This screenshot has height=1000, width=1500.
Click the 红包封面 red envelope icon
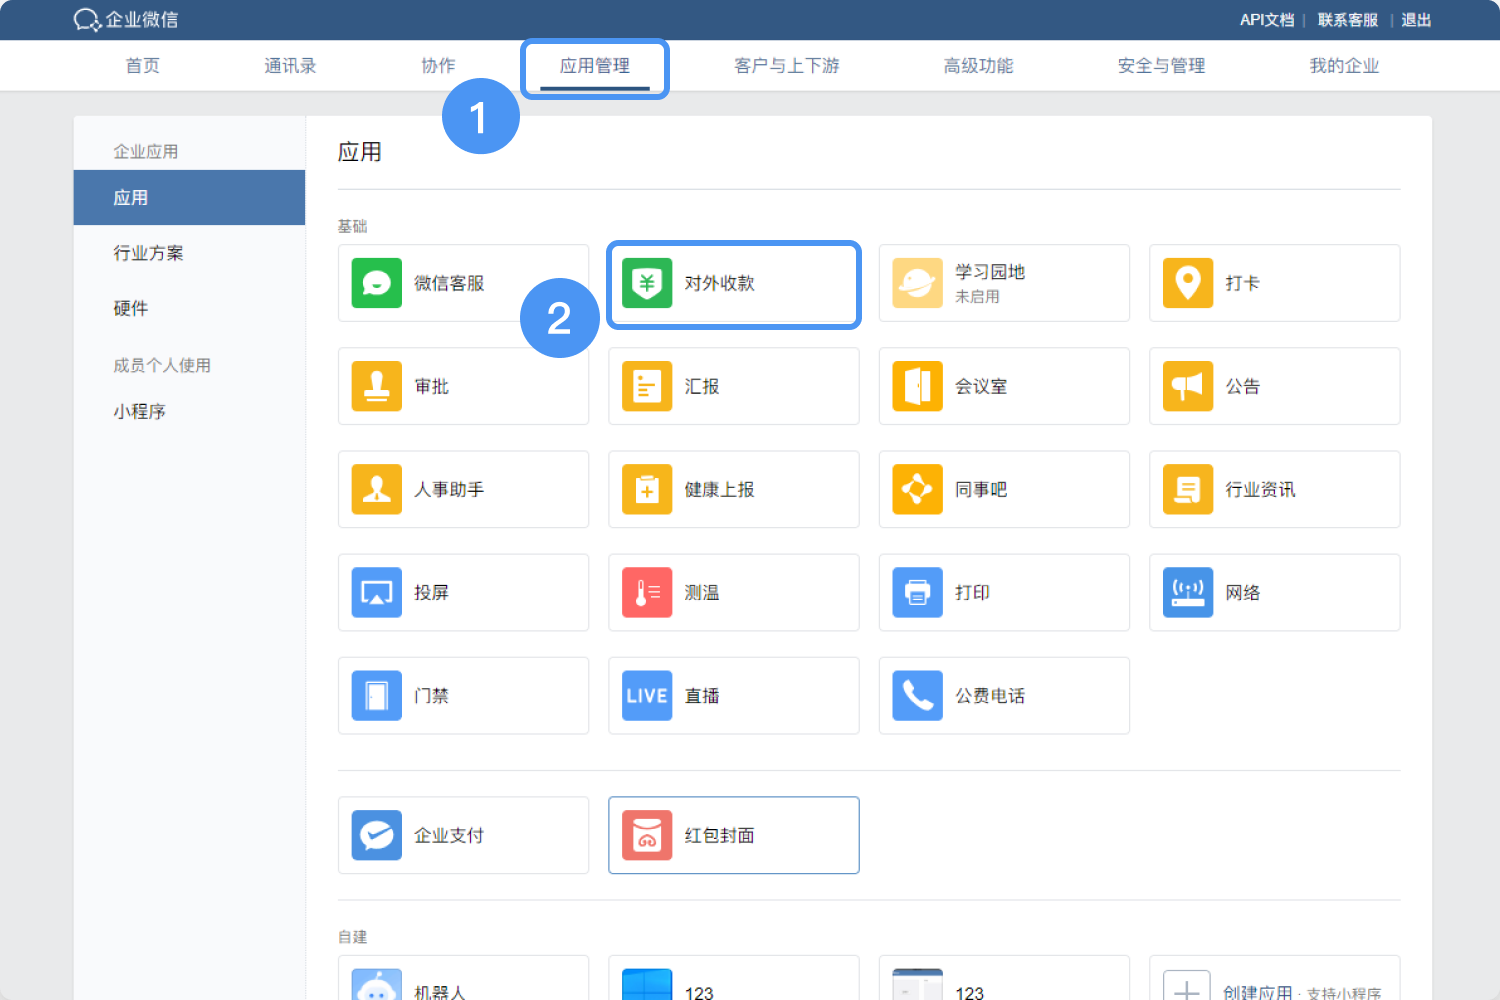647,835
